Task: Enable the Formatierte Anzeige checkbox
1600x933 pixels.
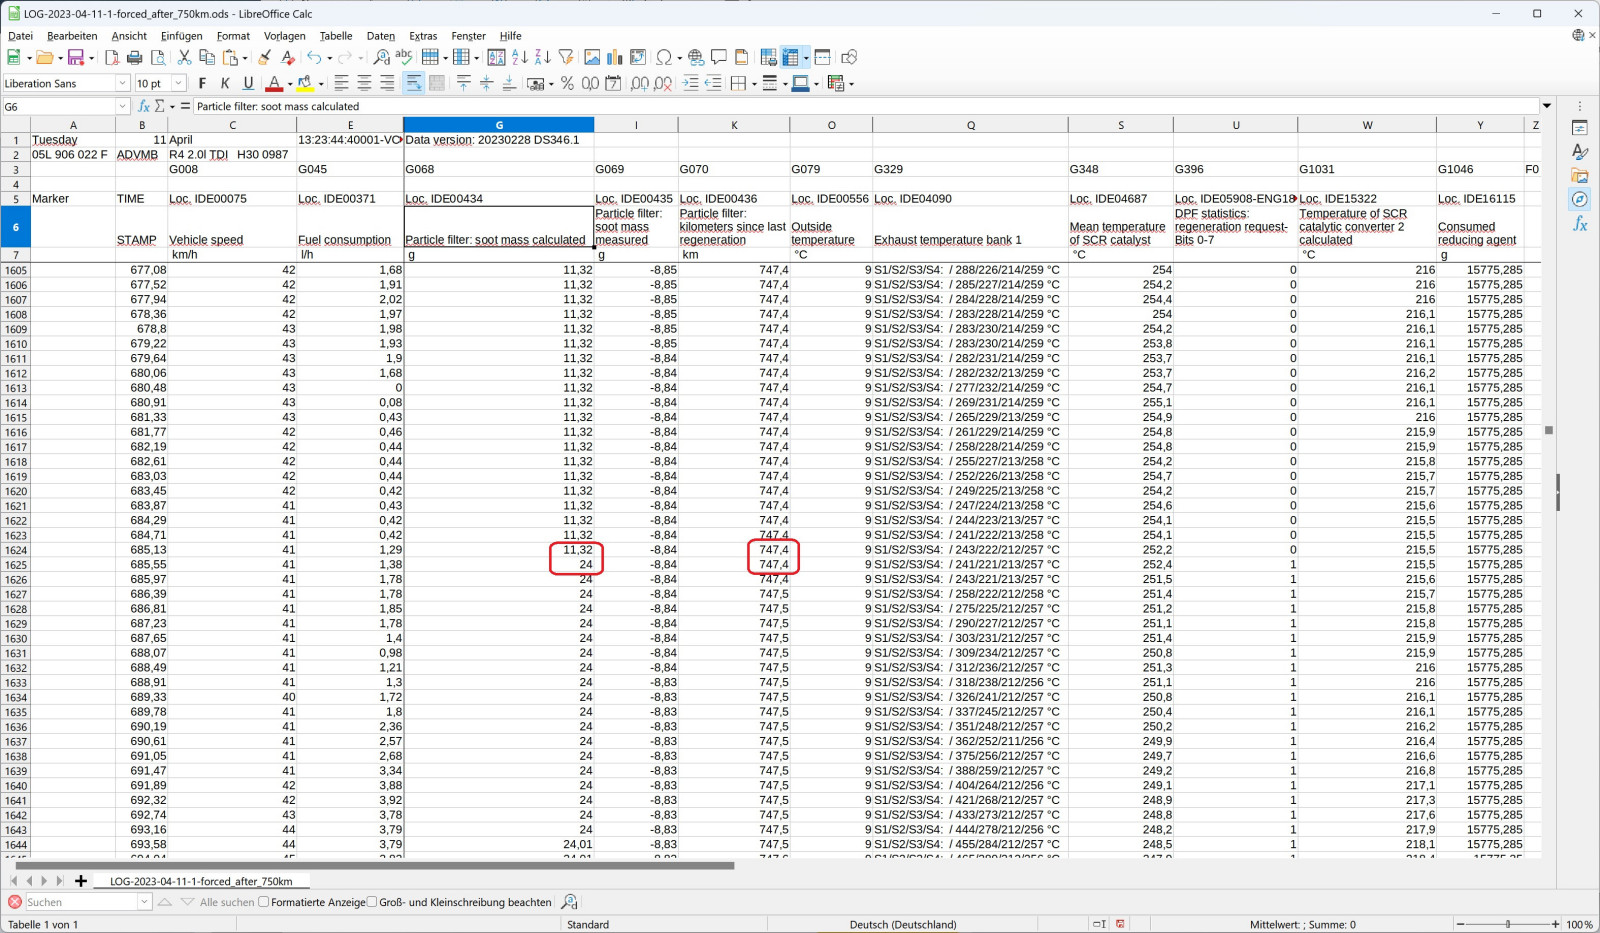Action: tap(264, 902)
